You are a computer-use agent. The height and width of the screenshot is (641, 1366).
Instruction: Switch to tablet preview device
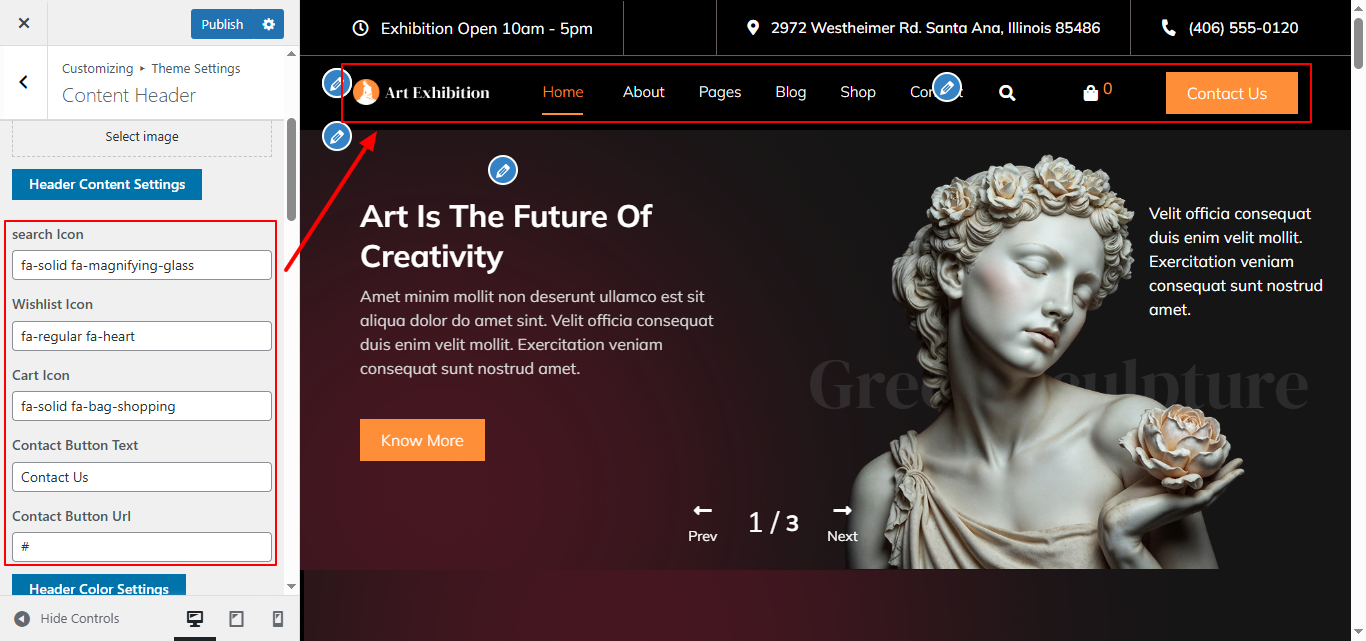point(237,619)
